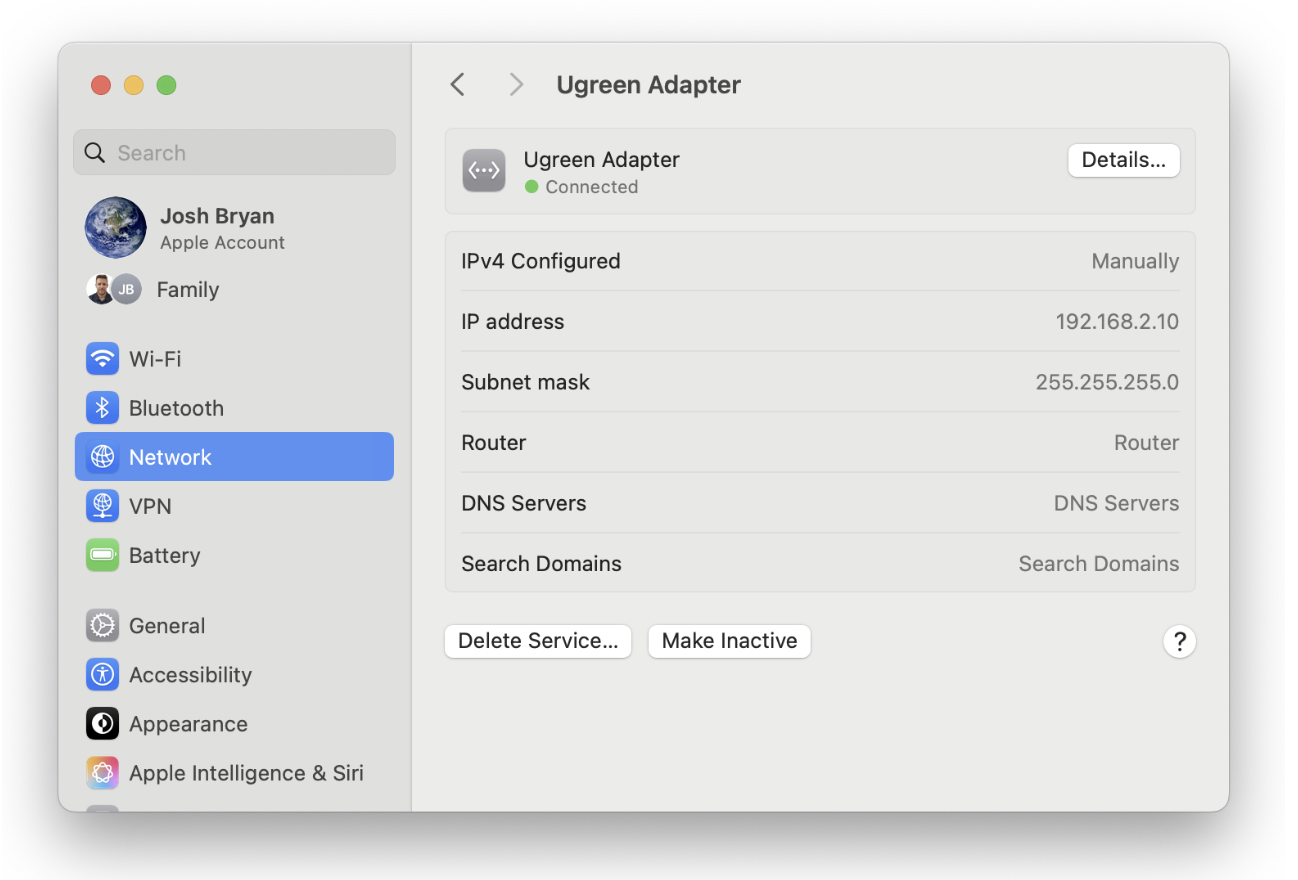The image size is (1298, 880).
Task: Select Network in the sidebar
Action: click(x=234, y=457)
